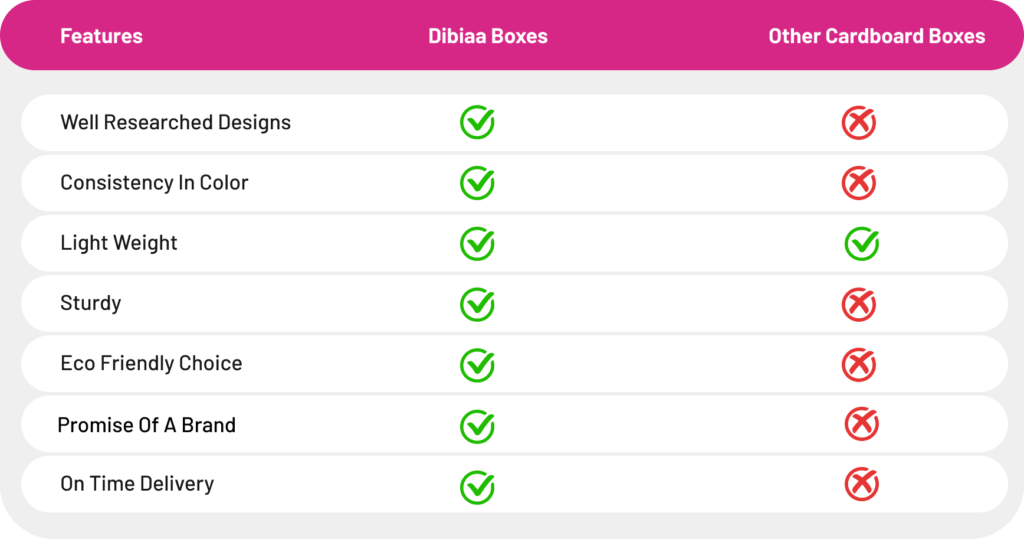Click Dibiaa checkmark for Promise Of A Brand
This screenshot has height=539, width=1024.
[477, 426]
